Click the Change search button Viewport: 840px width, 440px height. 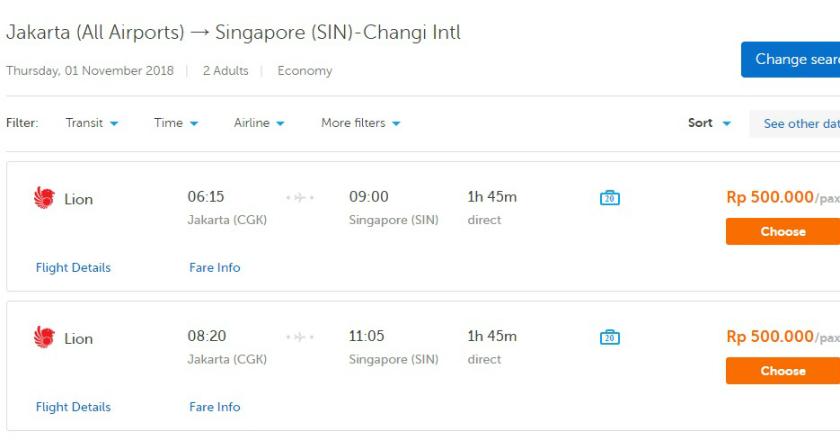[x=792, y=59]
